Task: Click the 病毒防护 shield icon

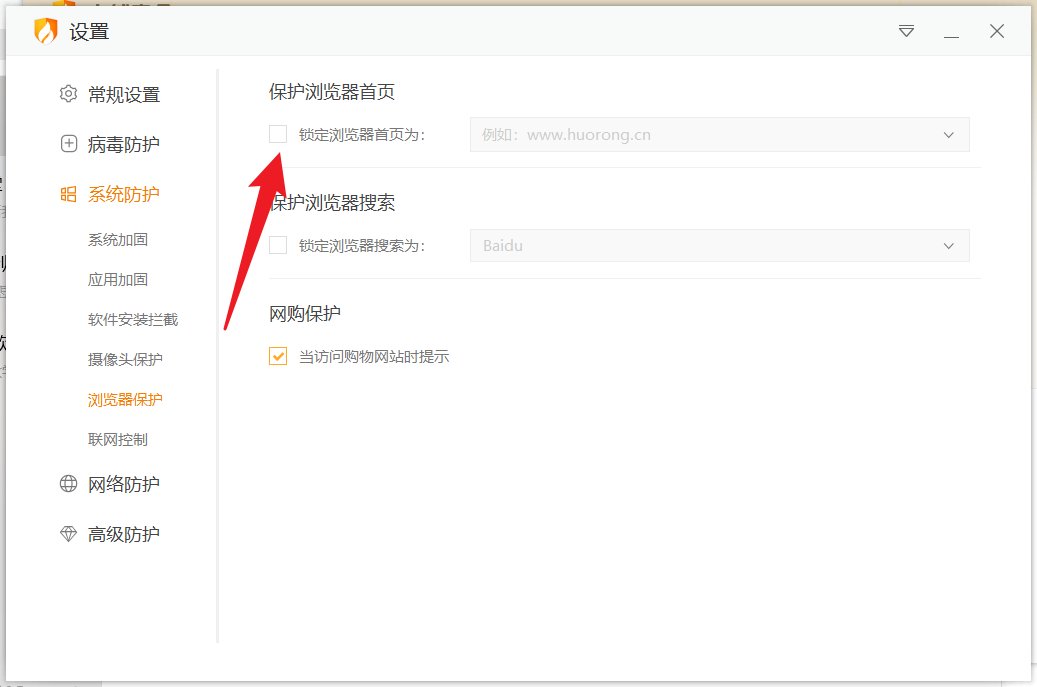Action: click(x=67, y=144)
